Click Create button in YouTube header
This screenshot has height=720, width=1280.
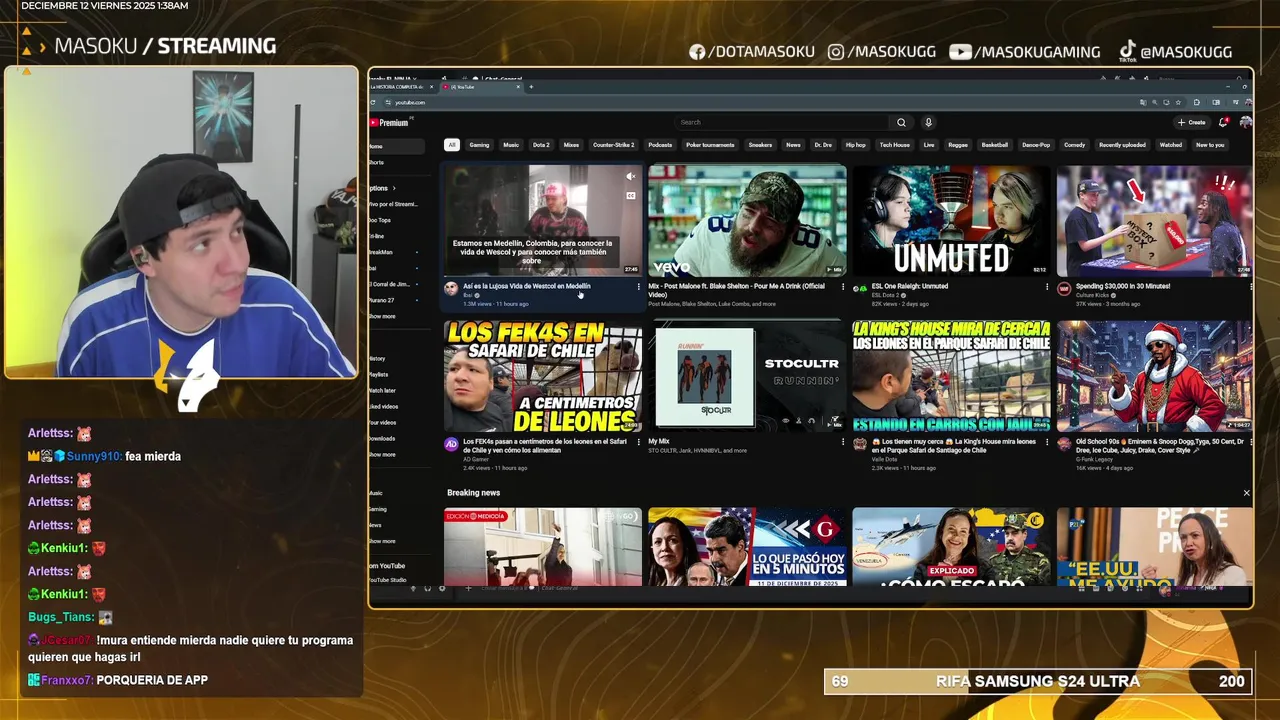point(1191,123)
